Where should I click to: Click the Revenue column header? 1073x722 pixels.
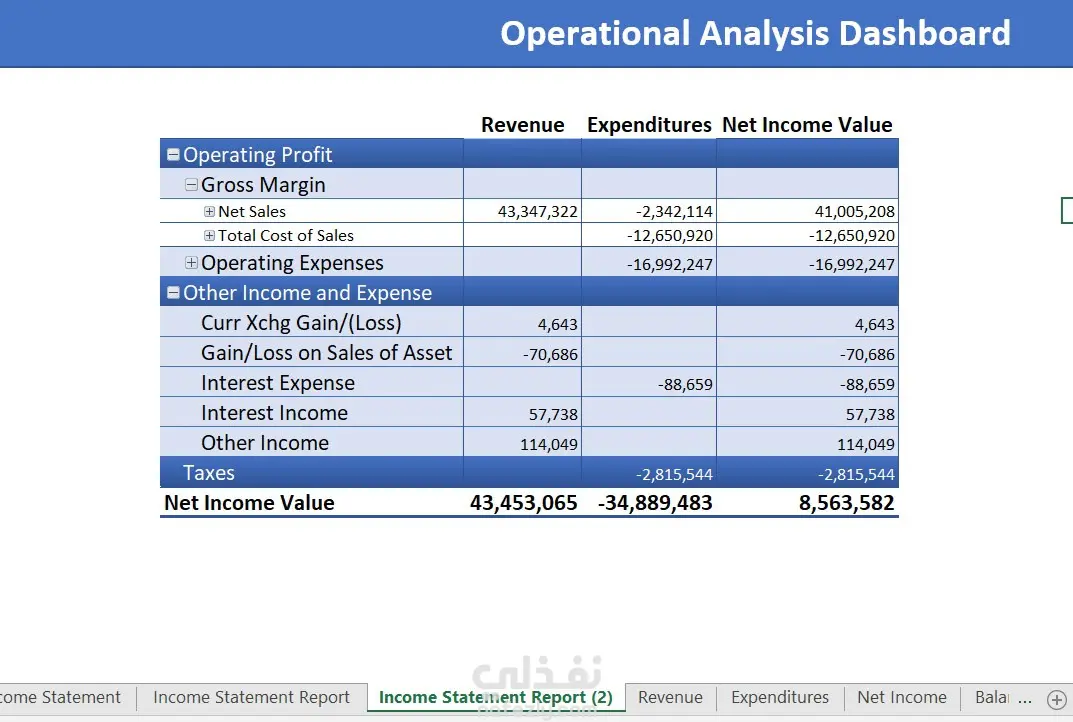pyautogui.click(x=523, y=125)
